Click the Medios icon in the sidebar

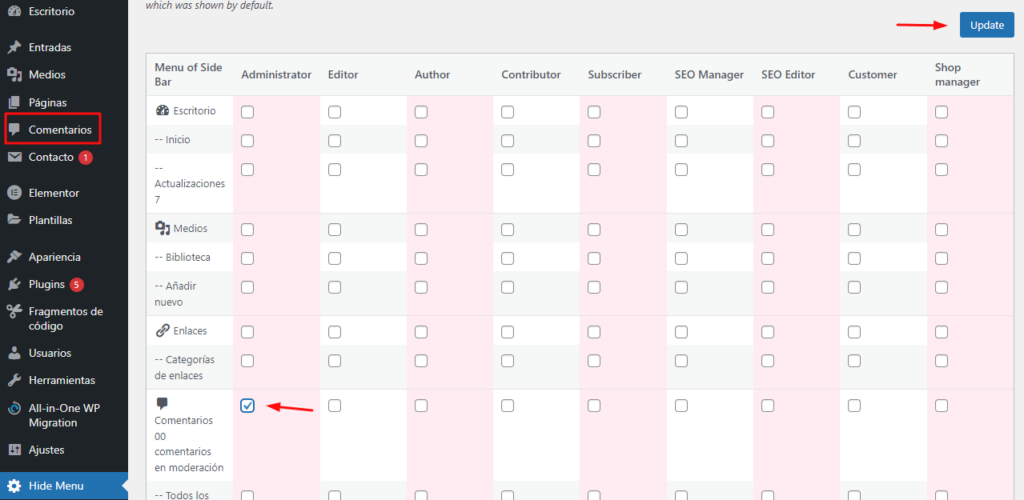click(x=14, y=74)
